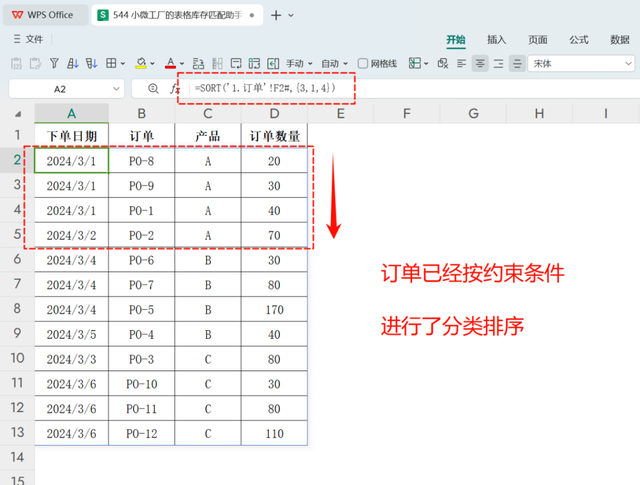Open the table style dropdown arrow

coord(426,64)
